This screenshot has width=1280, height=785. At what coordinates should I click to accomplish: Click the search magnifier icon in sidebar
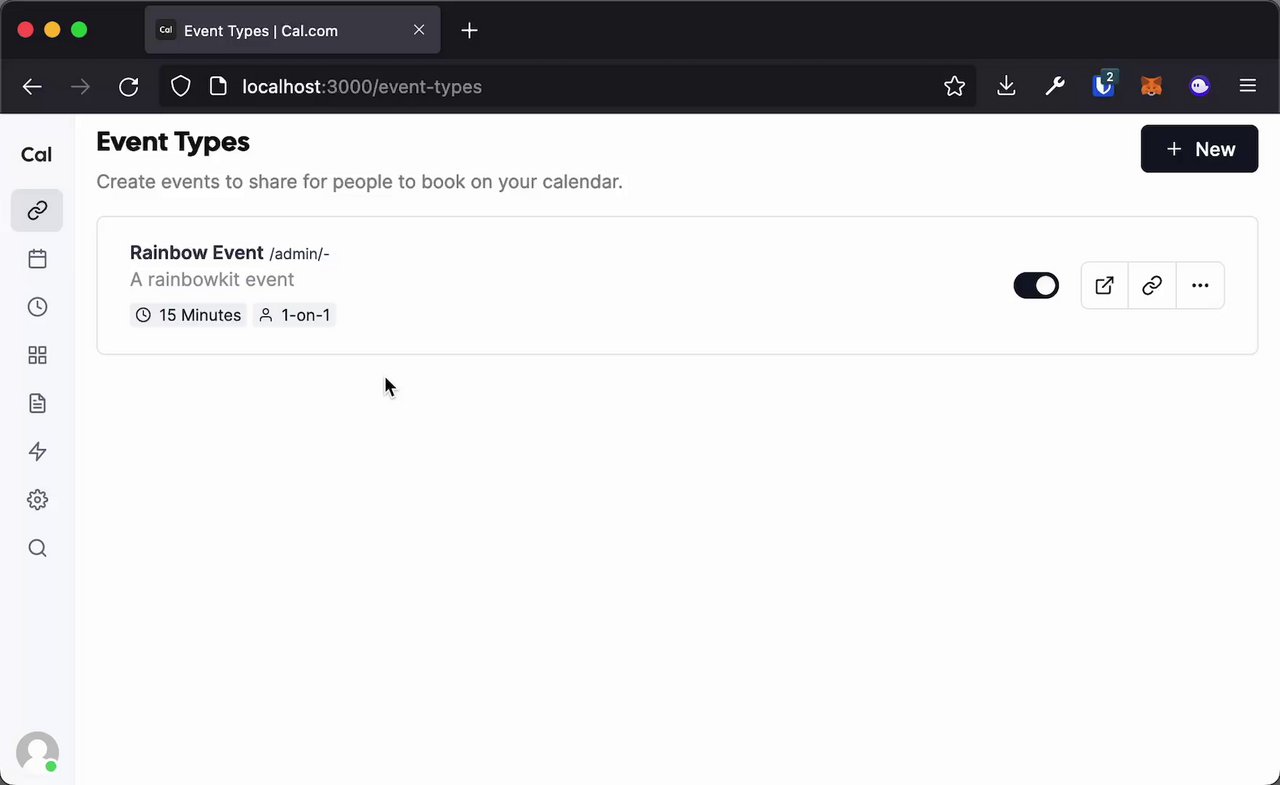tap(37, 548)
